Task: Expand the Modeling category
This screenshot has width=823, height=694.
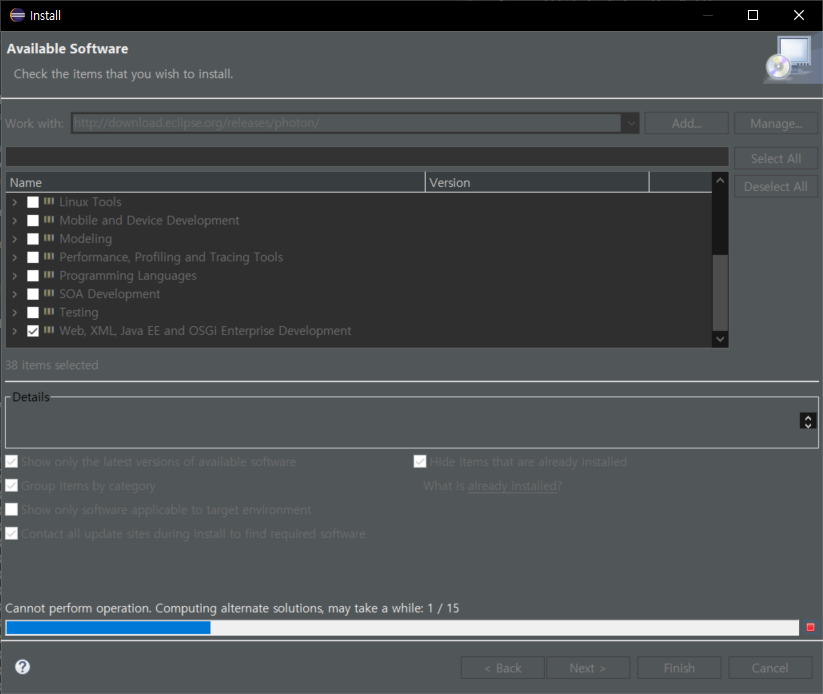Action: (15, 239)
